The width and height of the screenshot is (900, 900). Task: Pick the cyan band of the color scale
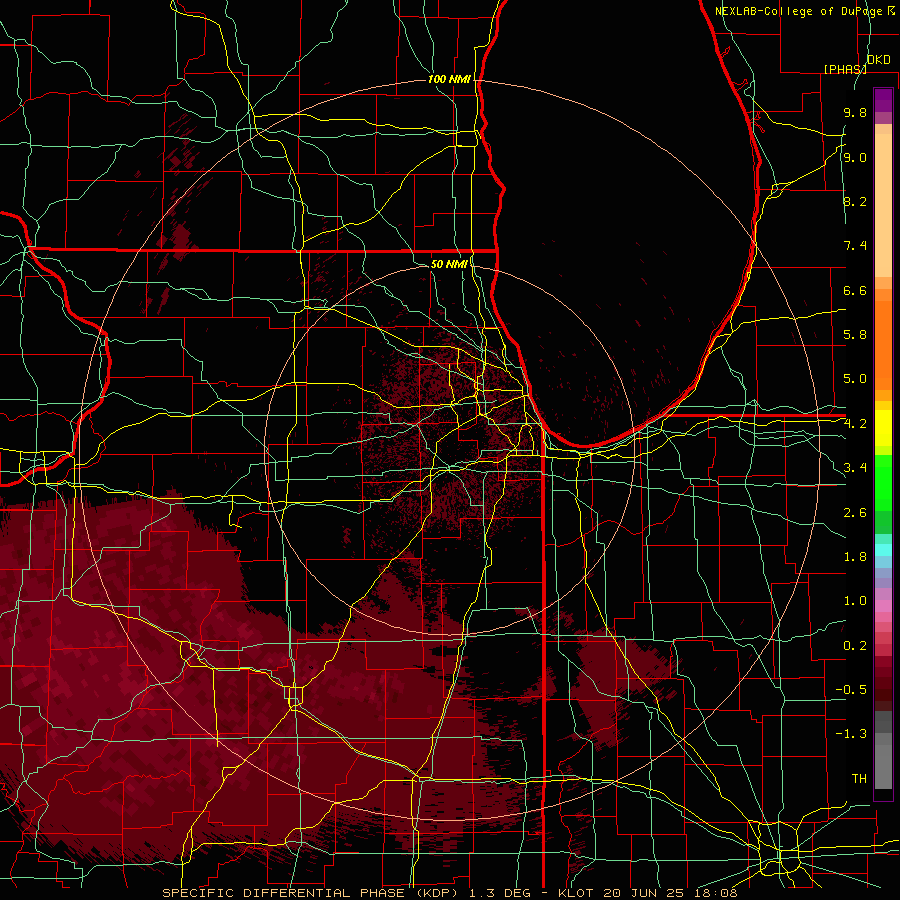[x=883, y=550]
